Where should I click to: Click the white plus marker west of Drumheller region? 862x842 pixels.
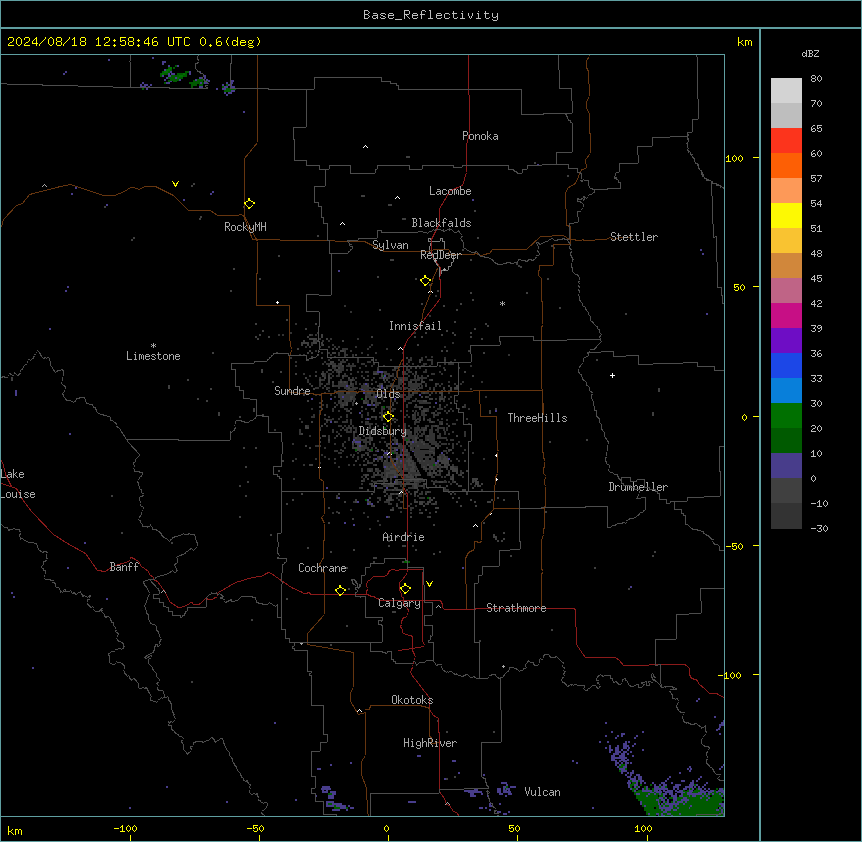(x=612, y=375)
